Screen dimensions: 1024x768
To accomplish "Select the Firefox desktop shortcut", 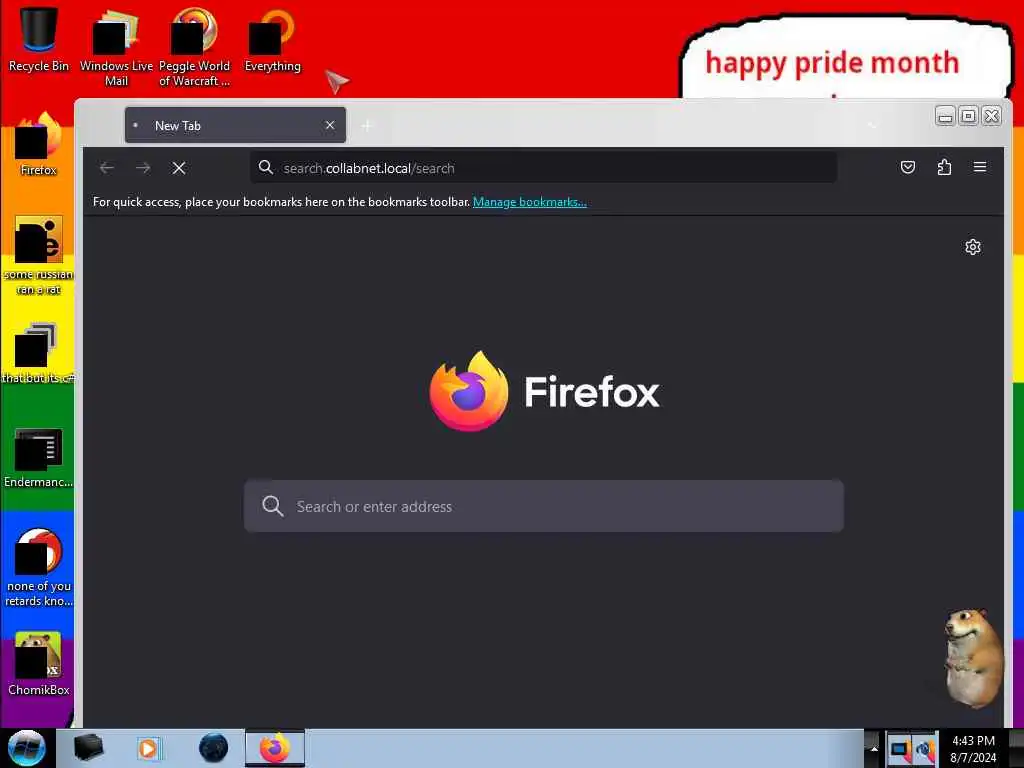I will pyautogui.click(x=39, y=144).
